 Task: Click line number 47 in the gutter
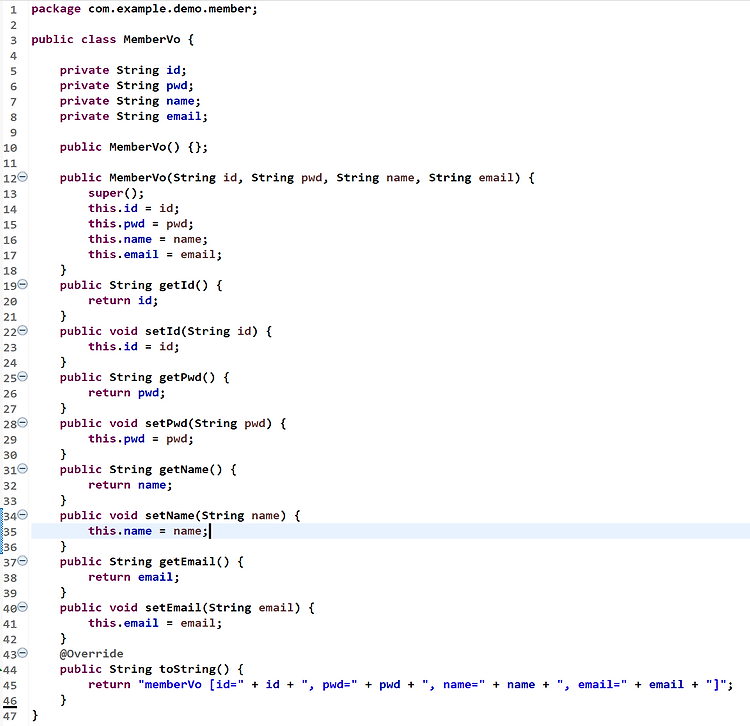(x=10, y=716)
